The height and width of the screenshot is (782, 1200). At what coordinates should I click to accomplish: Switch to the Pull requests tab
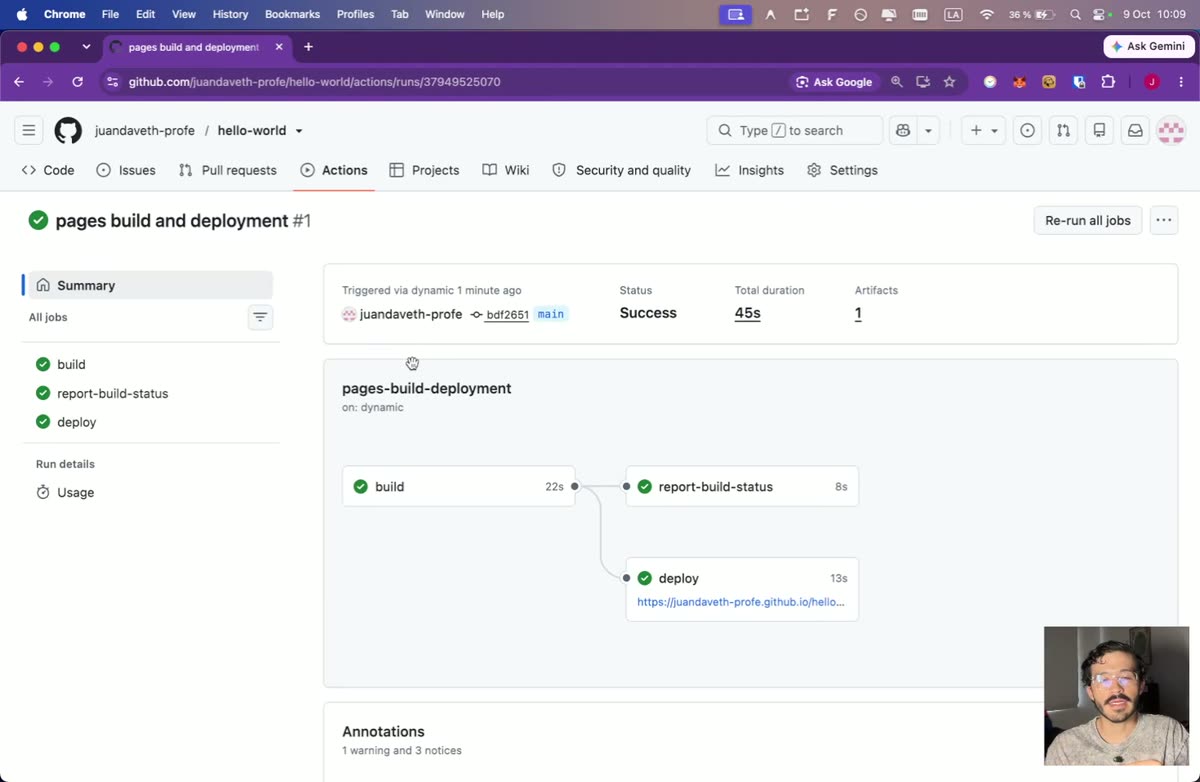(228, 170)
